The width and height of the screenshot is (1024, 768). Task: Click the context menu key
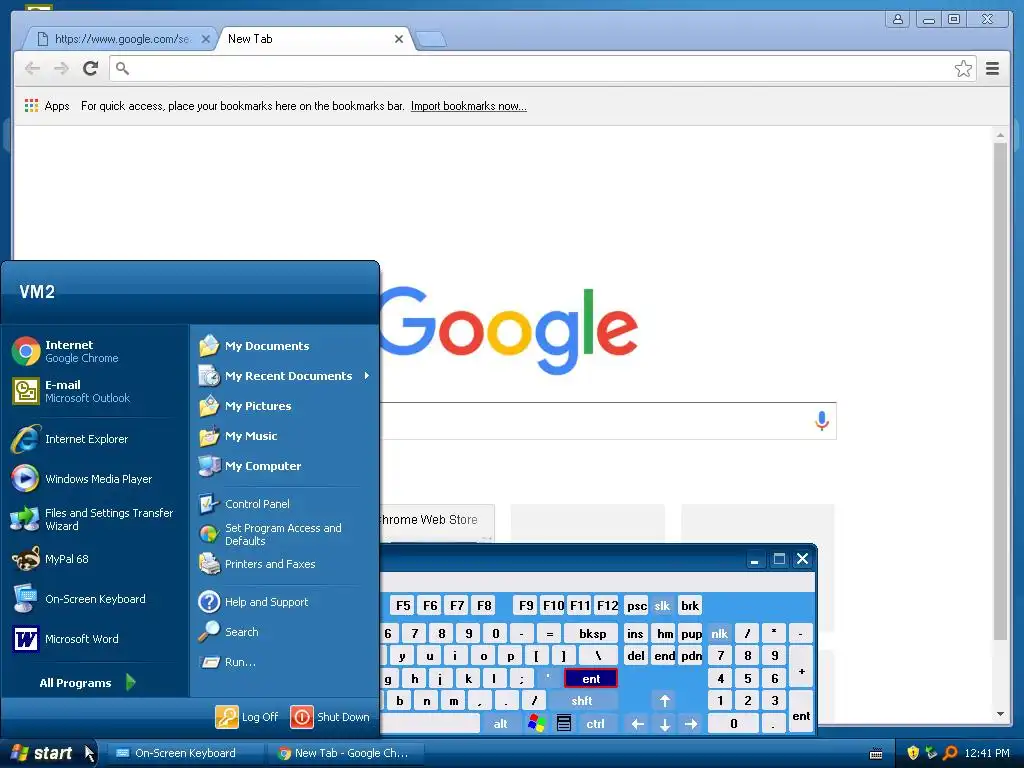click(x=564, y=724)
